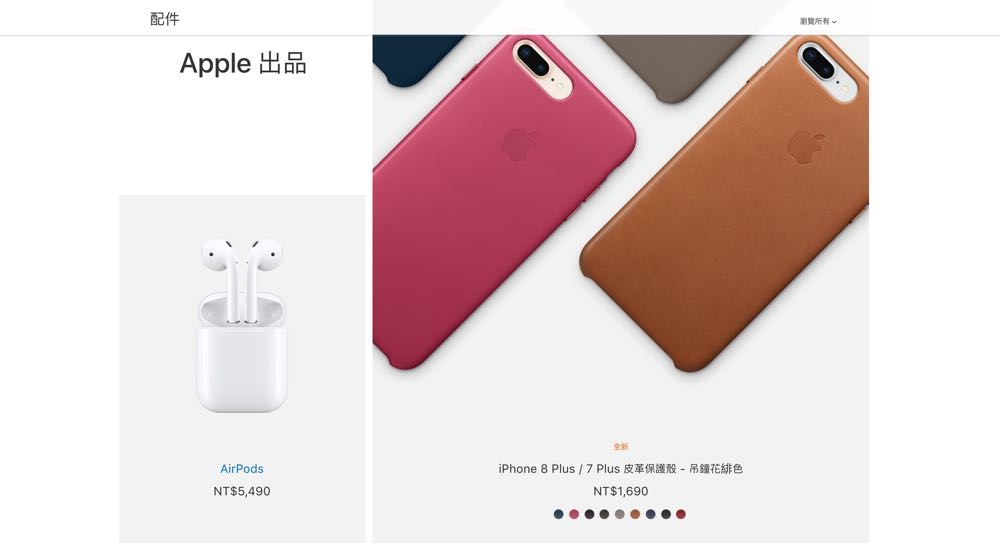Select the saddle brown color swatch
The width and height of the screenshot is (1000, 549).
pyautogui.click(x=635, y=514)
